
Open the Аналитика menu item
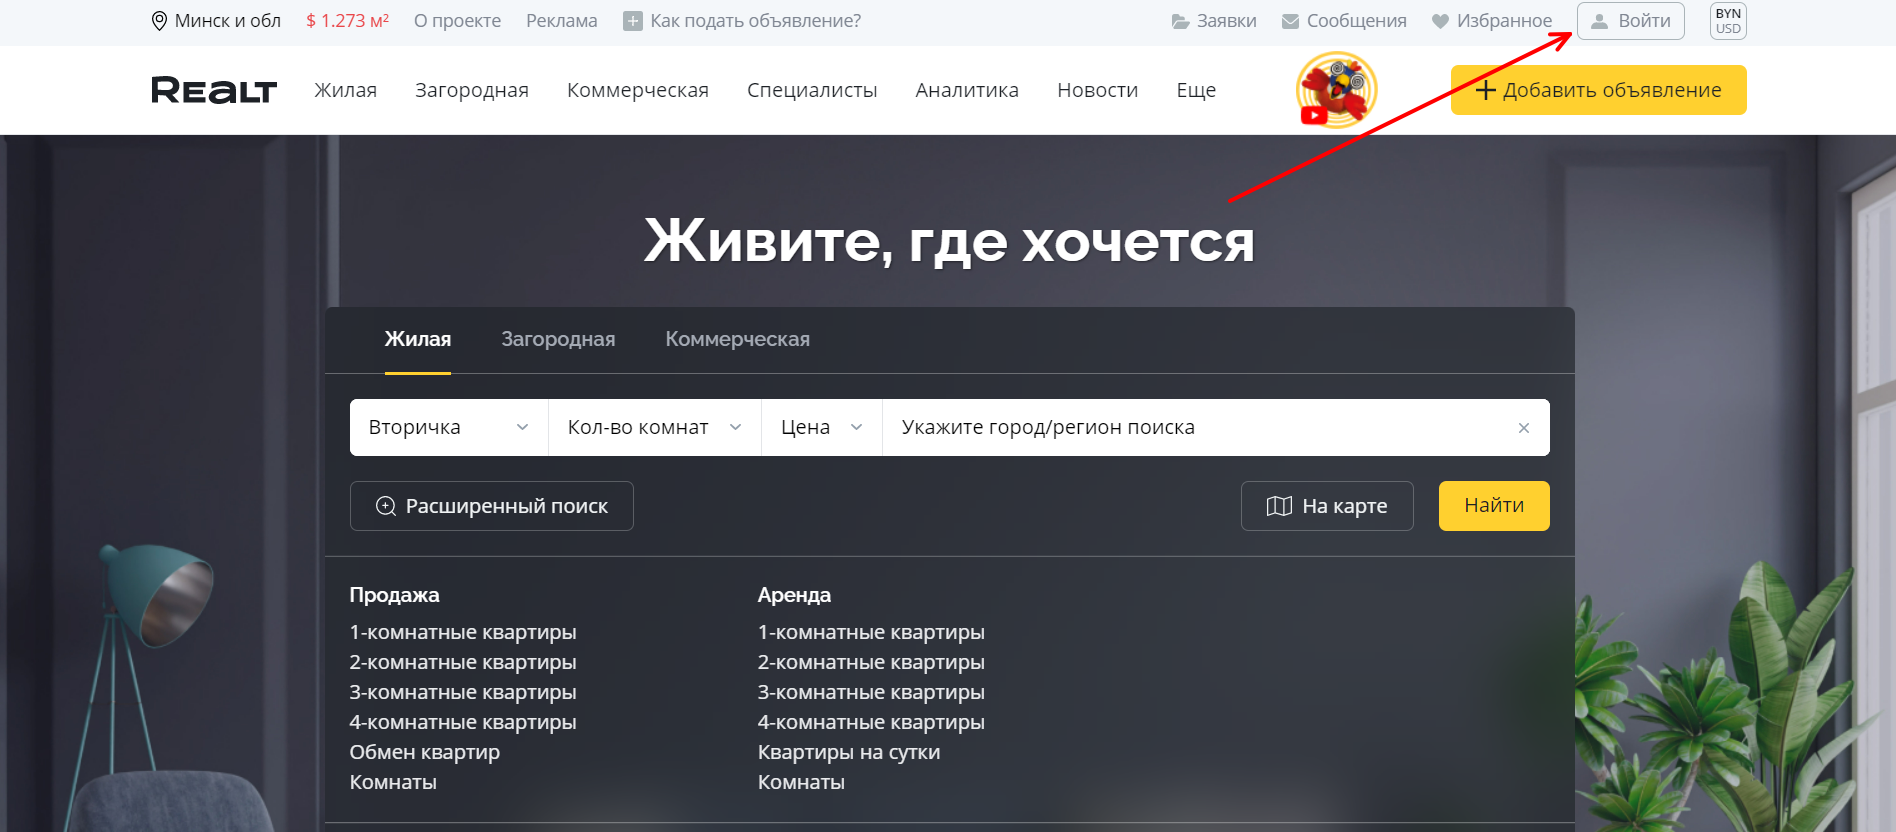[x=967, y=90]
